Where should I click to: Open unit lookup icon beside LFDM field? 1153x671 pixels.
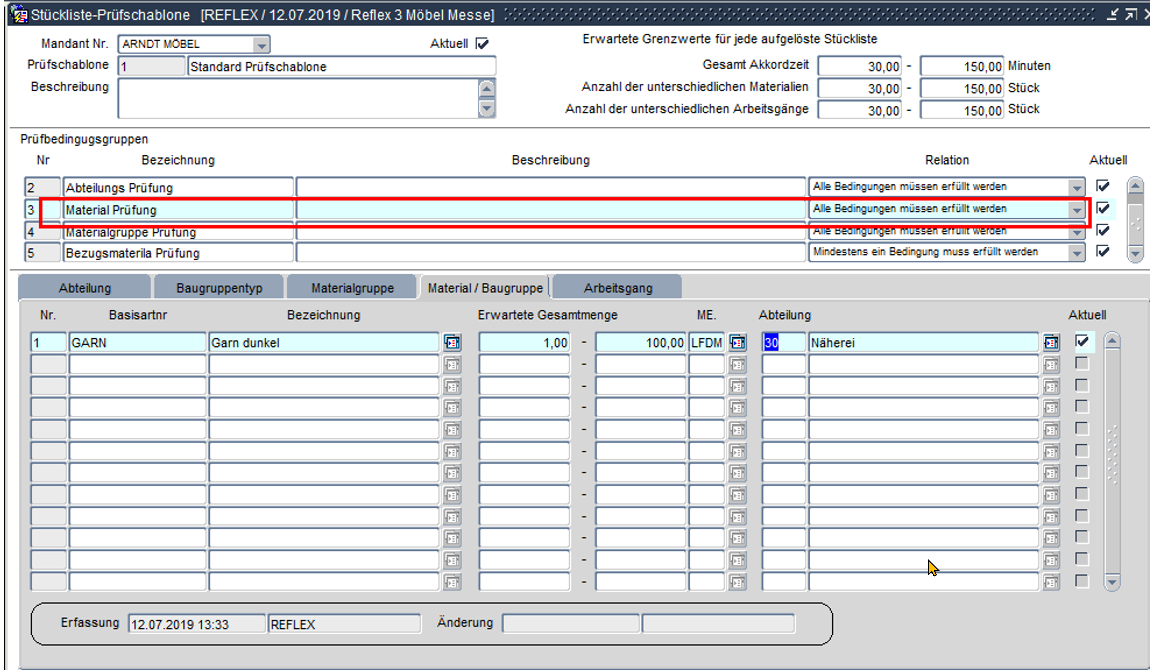pos(738,343)
